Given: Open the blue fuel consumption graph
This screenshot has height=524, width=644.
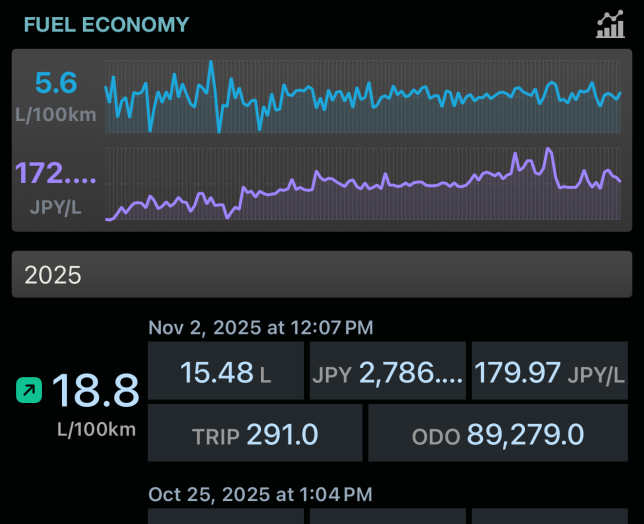Looking at the screenshot, I should click(363, 97).
